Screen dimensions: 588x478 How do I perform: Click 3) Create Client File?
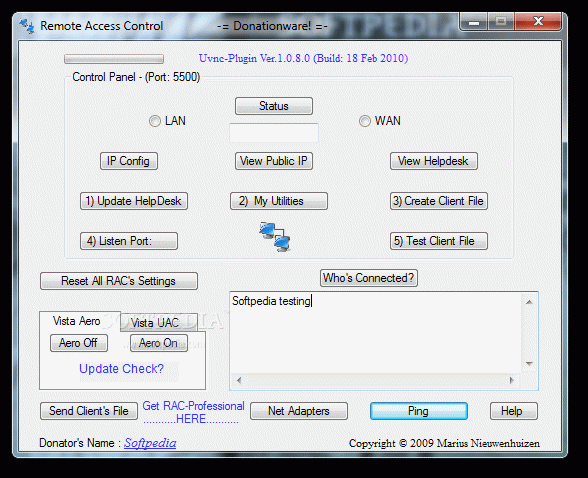(x=438, y=201)
